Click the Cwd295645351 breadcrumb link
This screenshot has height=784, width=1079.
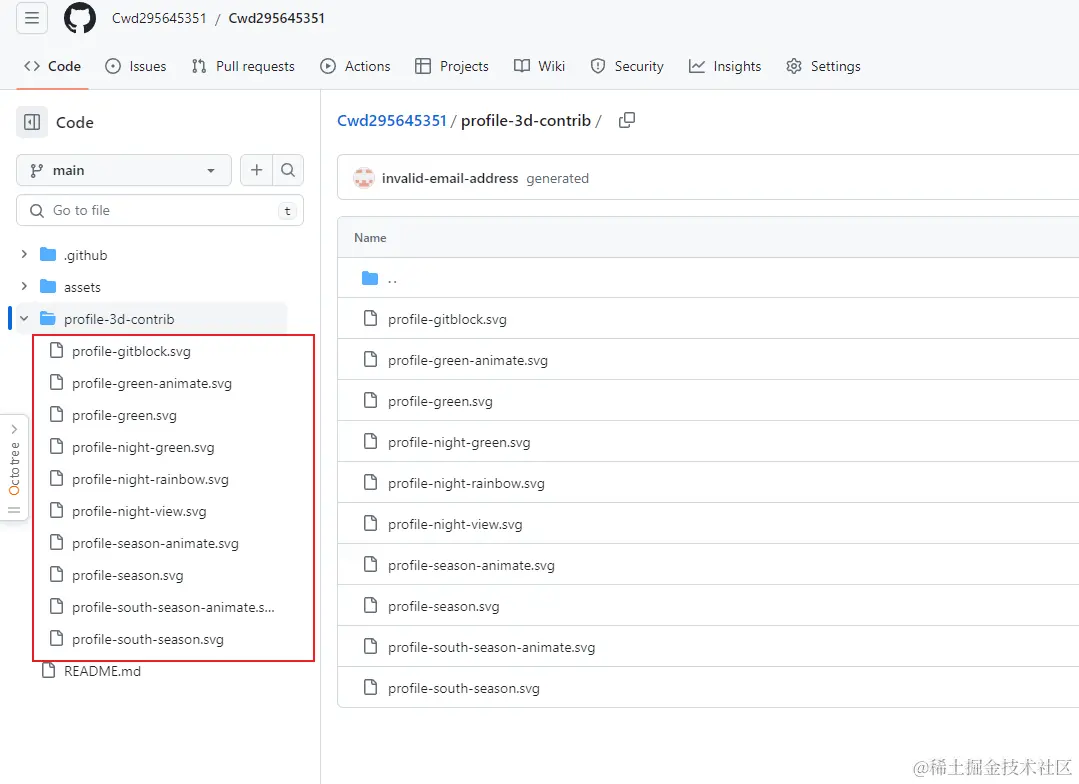click(392, 120)
